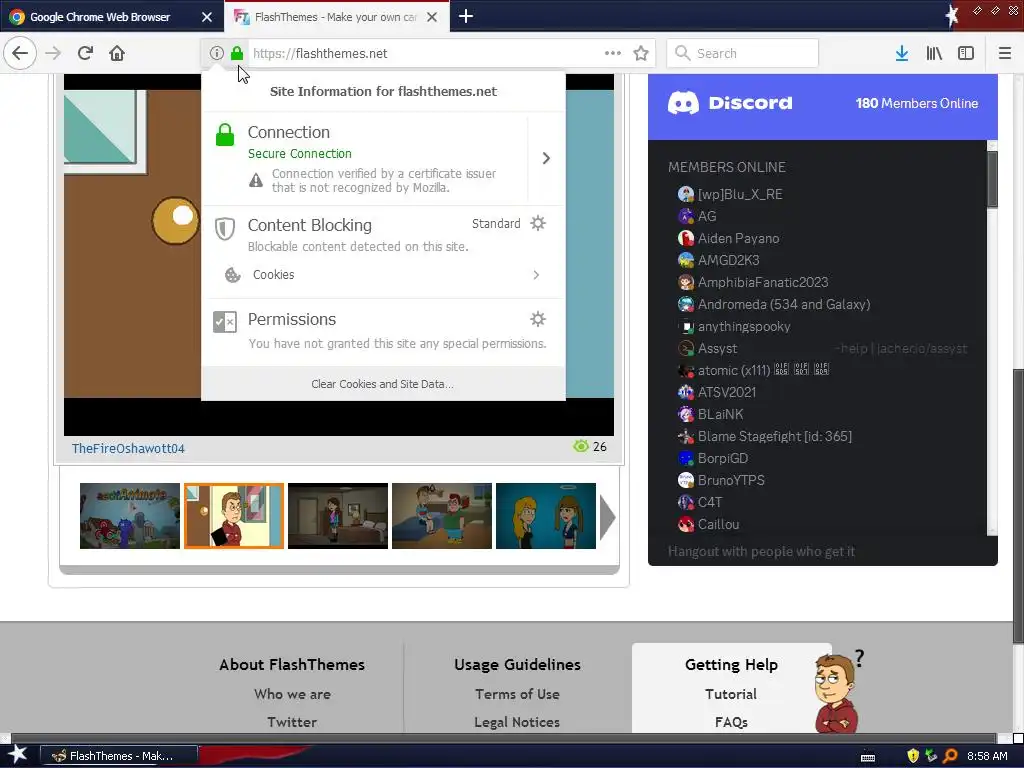
Task: Open the Legal Notices link
Action: (517, 722)
